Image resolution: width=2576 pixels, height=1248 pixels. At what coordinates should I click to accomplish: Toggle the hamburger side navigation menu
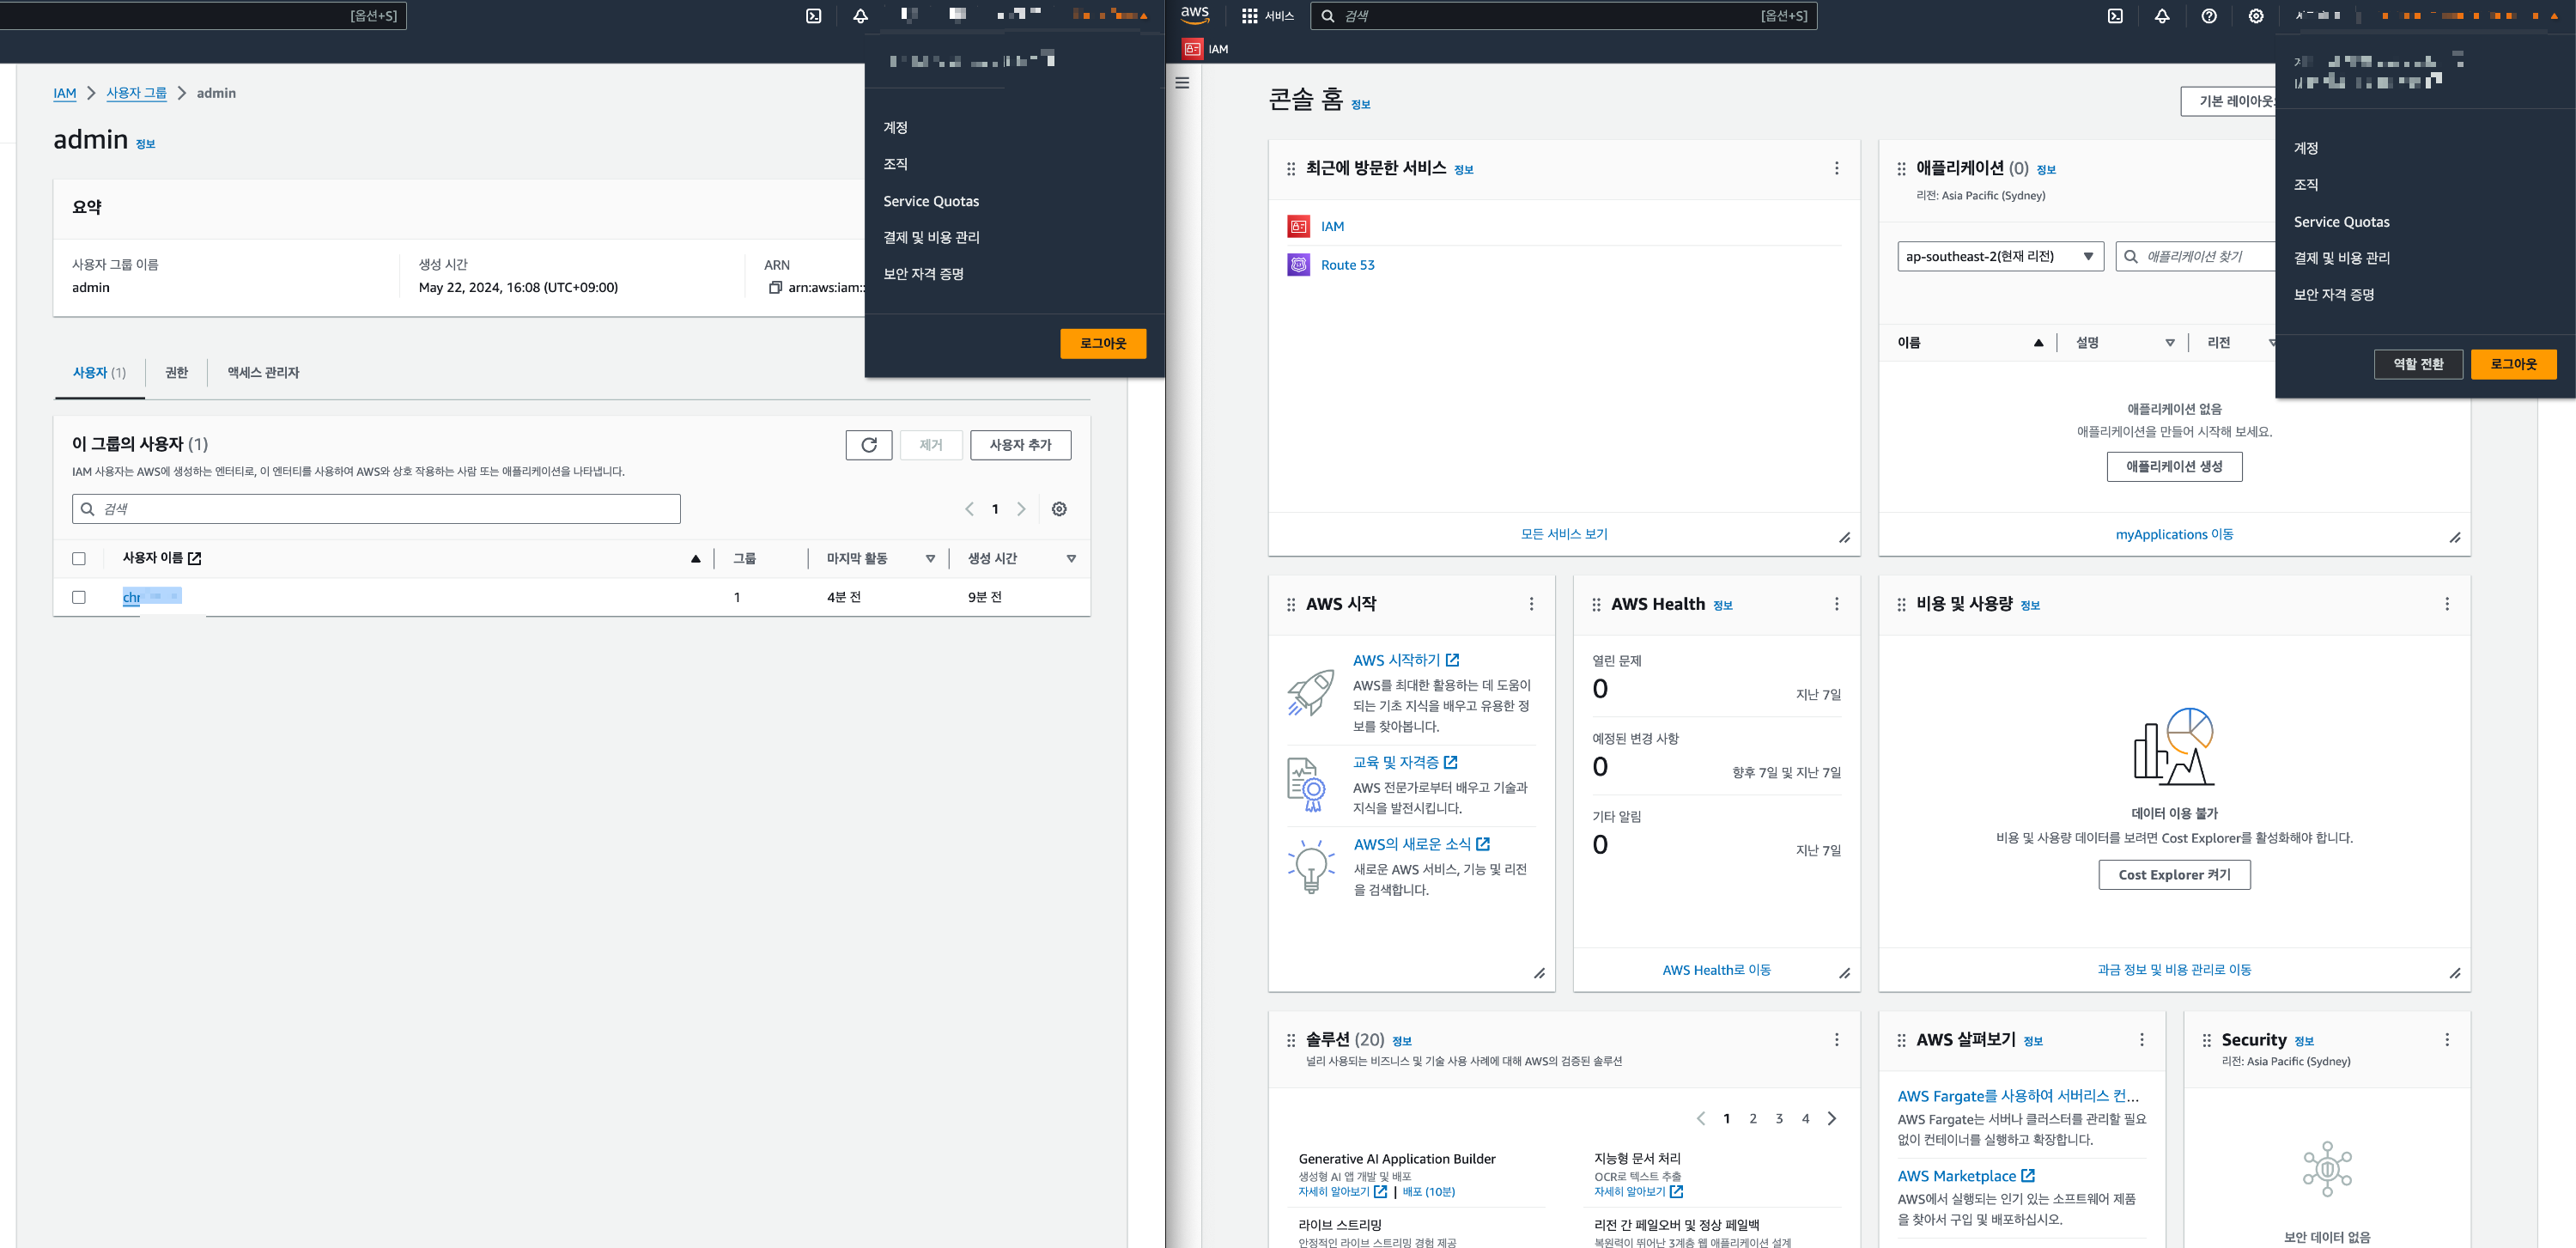1182,83
